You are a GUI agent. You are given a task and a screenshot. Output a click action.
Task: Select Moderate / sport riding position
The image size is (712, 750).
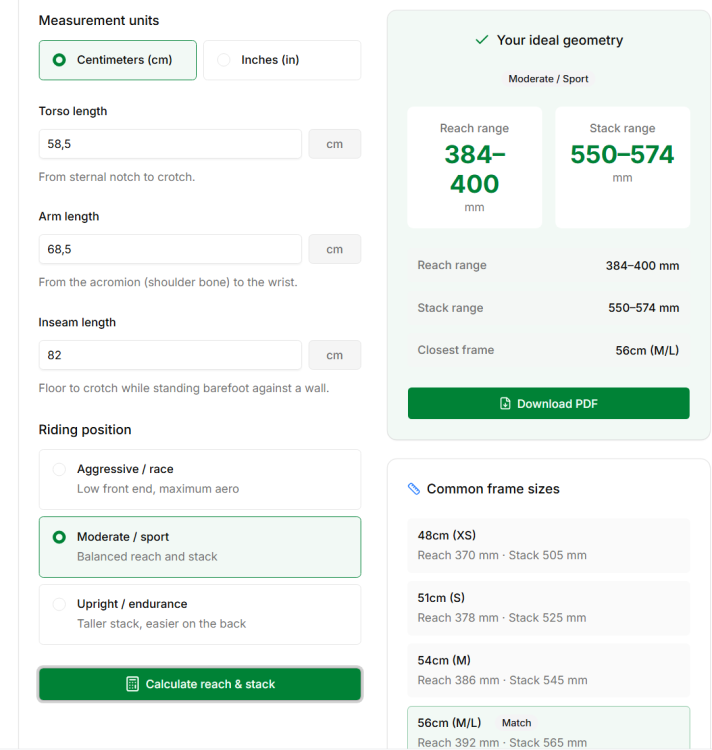200,547
